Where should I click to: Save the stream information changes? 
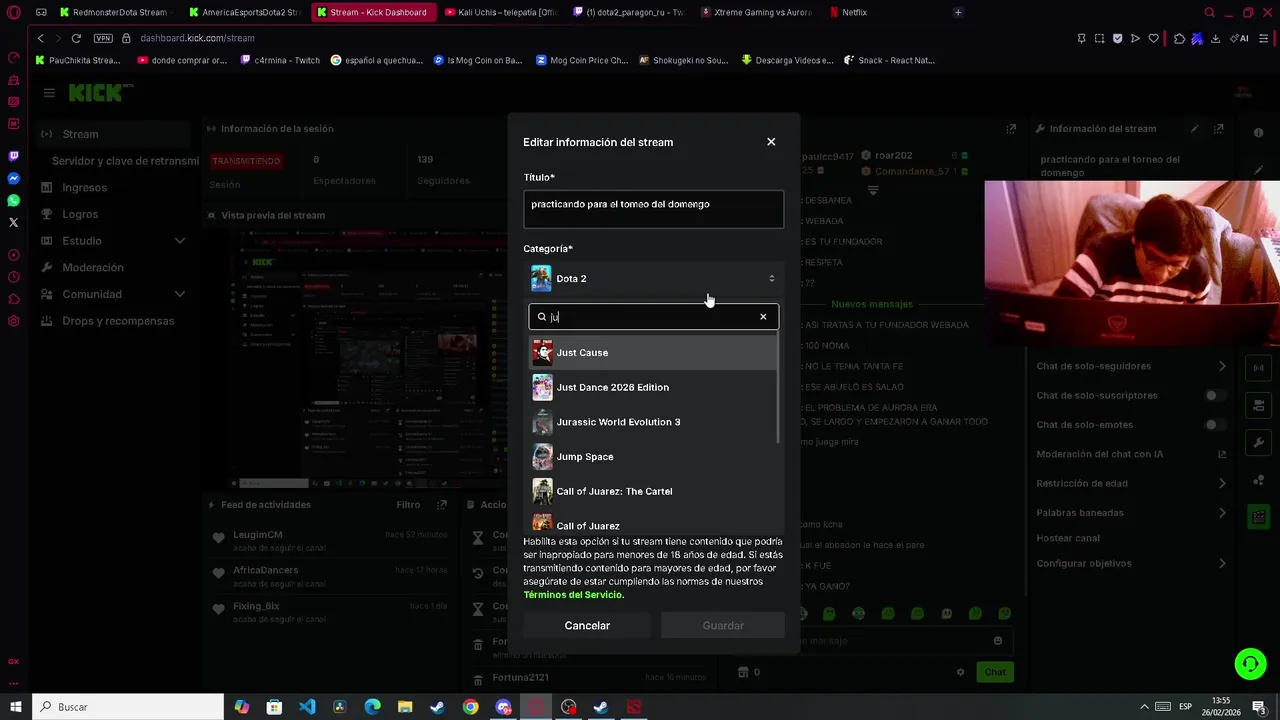pos(723,625)
